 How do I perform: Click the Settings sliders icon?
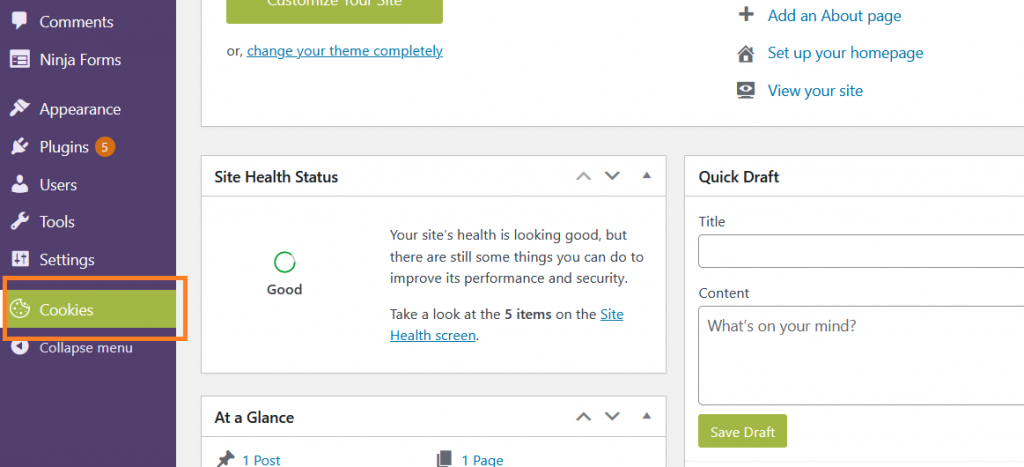[x=20, y=259]
